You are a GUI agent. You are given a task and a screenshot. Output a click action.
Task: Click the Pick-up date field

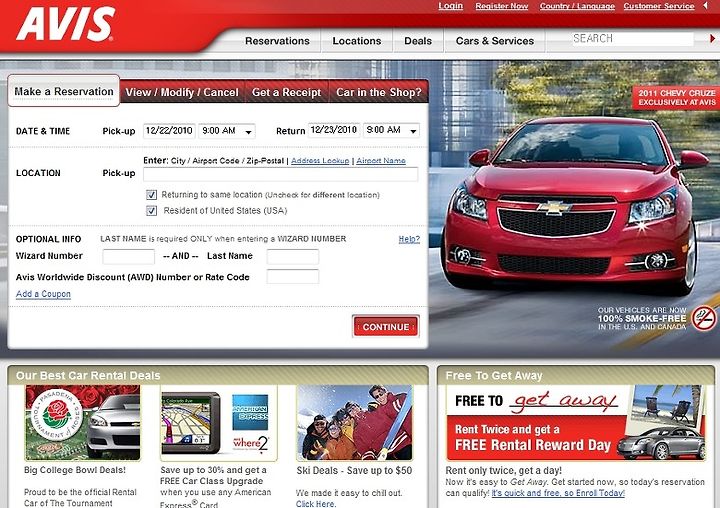pyautogui.click(x=169, y=131)
